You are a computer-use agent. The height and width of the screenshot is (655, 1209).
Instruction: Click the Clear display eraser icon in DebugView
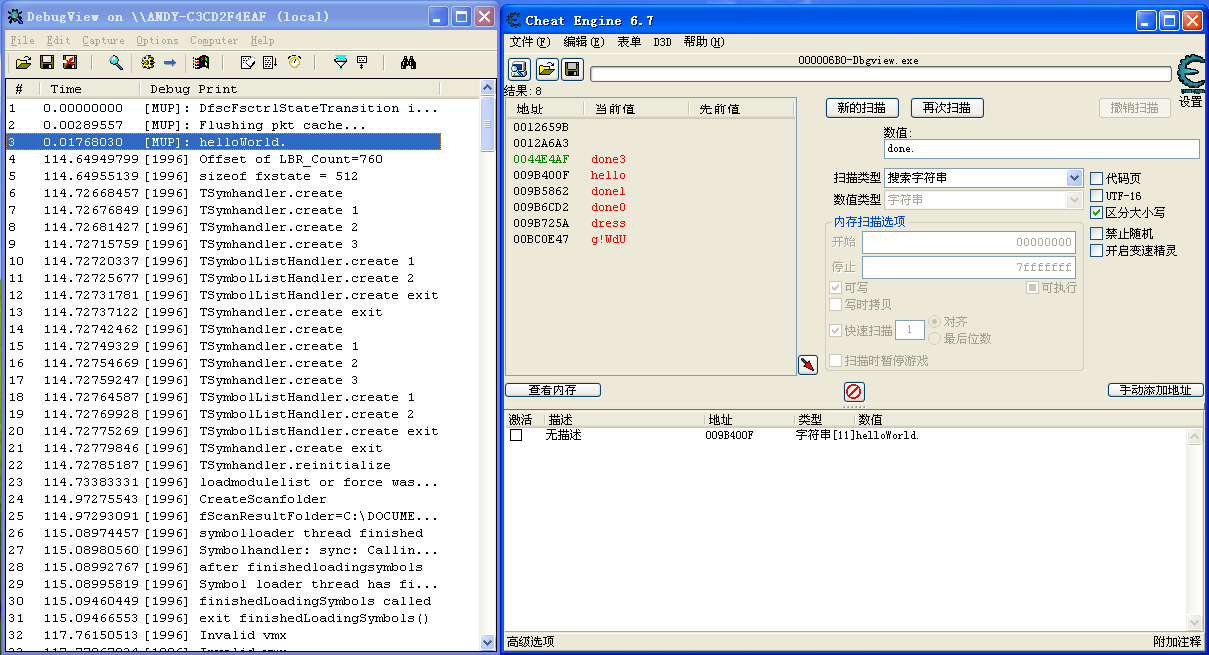(x=246, y=62)
